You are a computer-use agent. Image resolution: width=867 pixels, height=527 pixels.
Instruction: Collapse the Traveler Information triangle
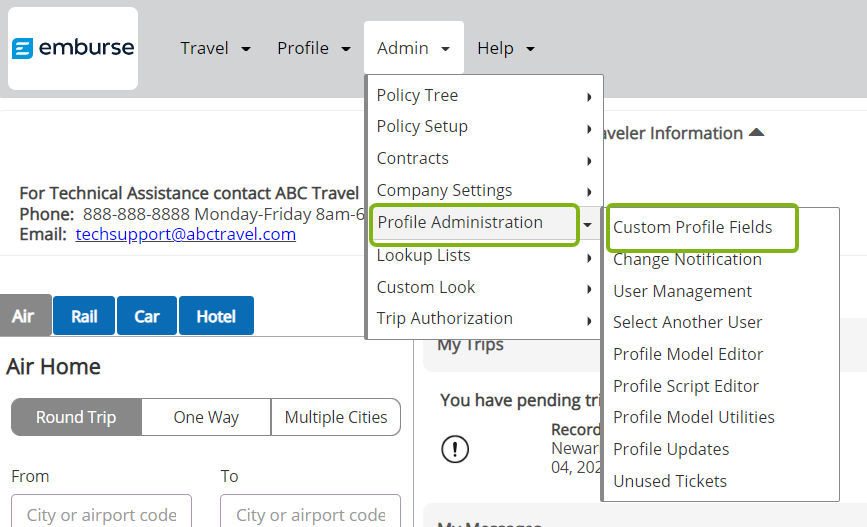tap(756, 133)
